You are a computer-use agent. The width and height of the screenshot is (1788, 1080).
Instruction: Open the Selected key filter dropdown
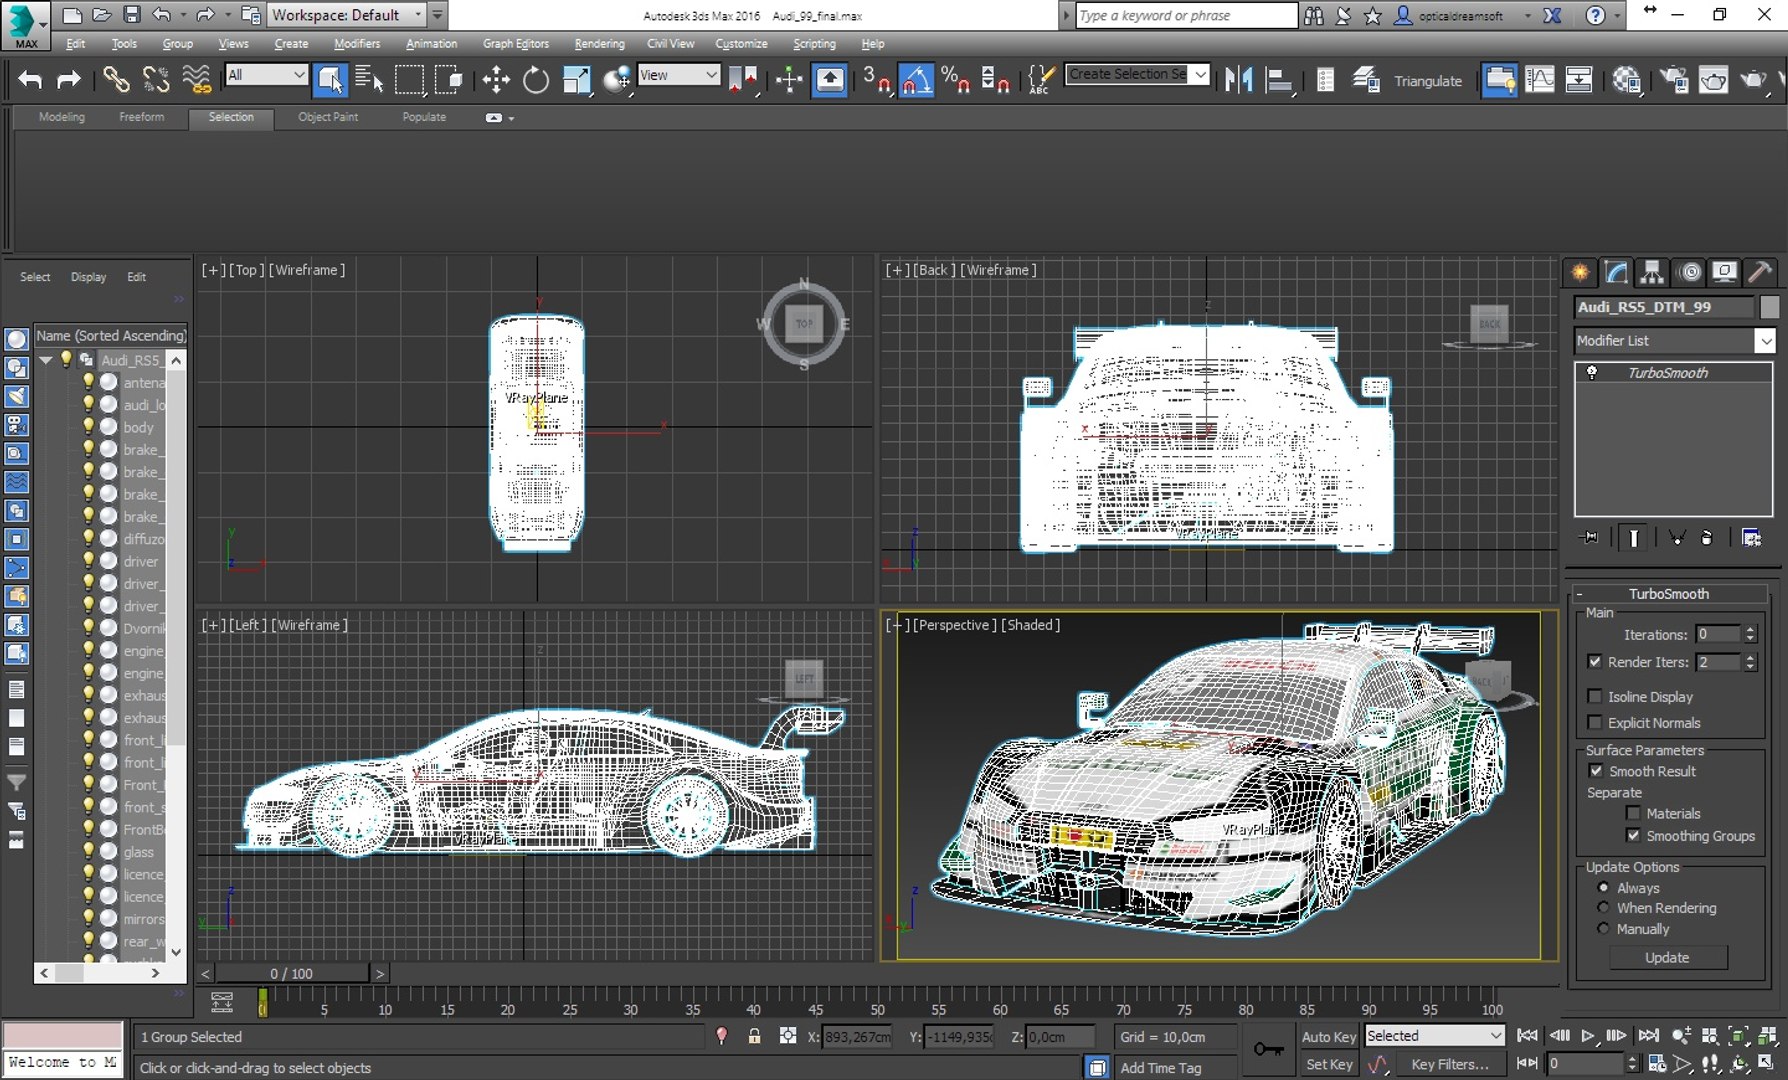pyautogui.click(x=1435, y=1036)
